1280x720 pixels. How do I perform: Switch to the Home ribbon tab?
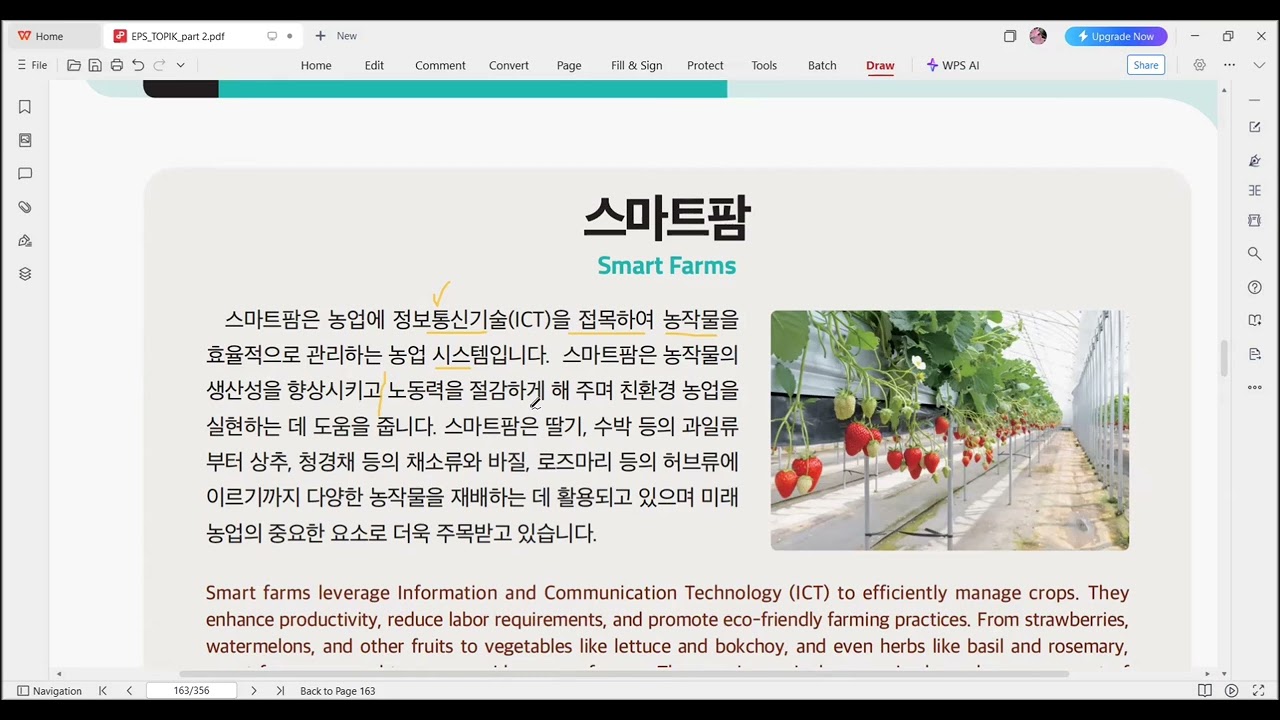click(316, 65)
